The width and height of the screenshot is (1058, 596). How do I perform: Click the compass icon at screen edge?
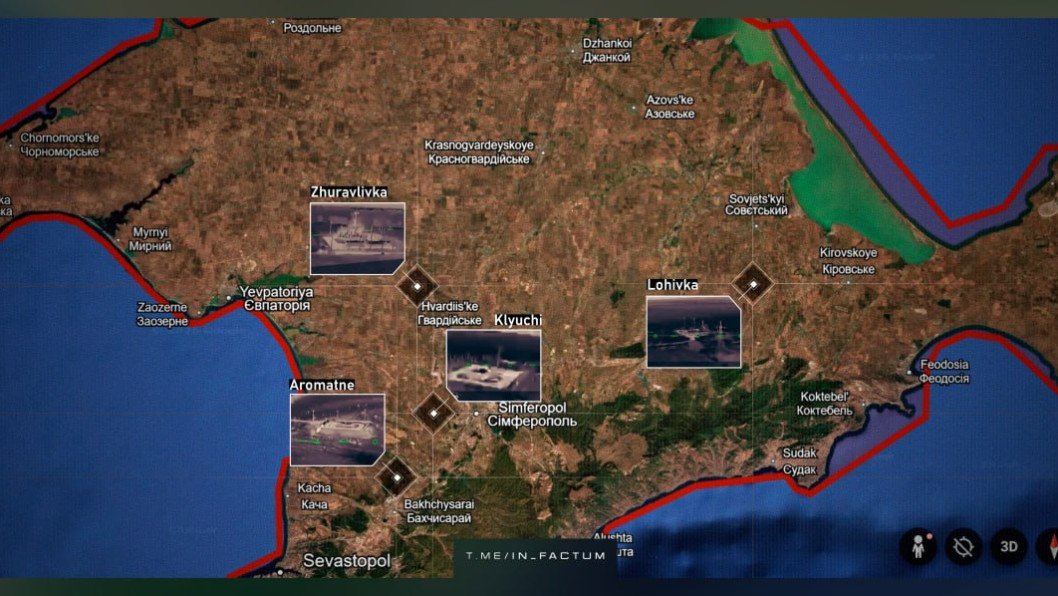pos(1049,546)
